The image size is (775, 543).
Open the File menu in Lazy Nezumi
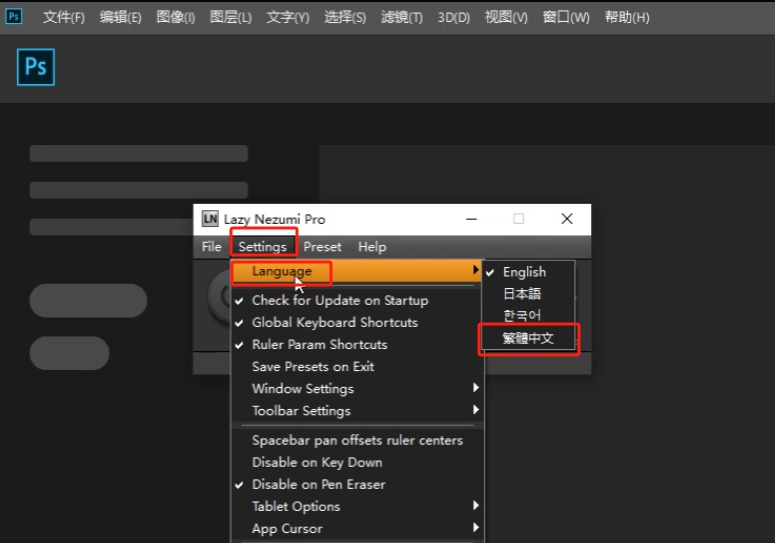pyautogui.click(x=212, y=247)
